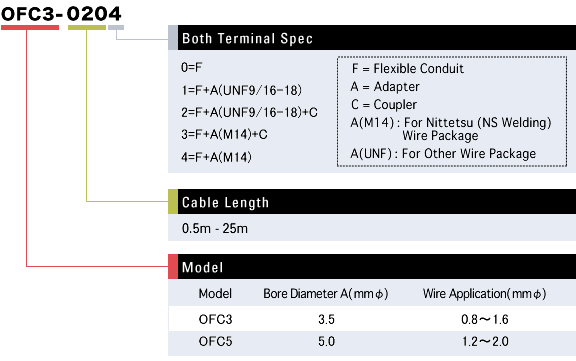Select terminal option 2=F+A(UNF9/16-18)+C
576x361 pixels.
[x=249, y=112]
